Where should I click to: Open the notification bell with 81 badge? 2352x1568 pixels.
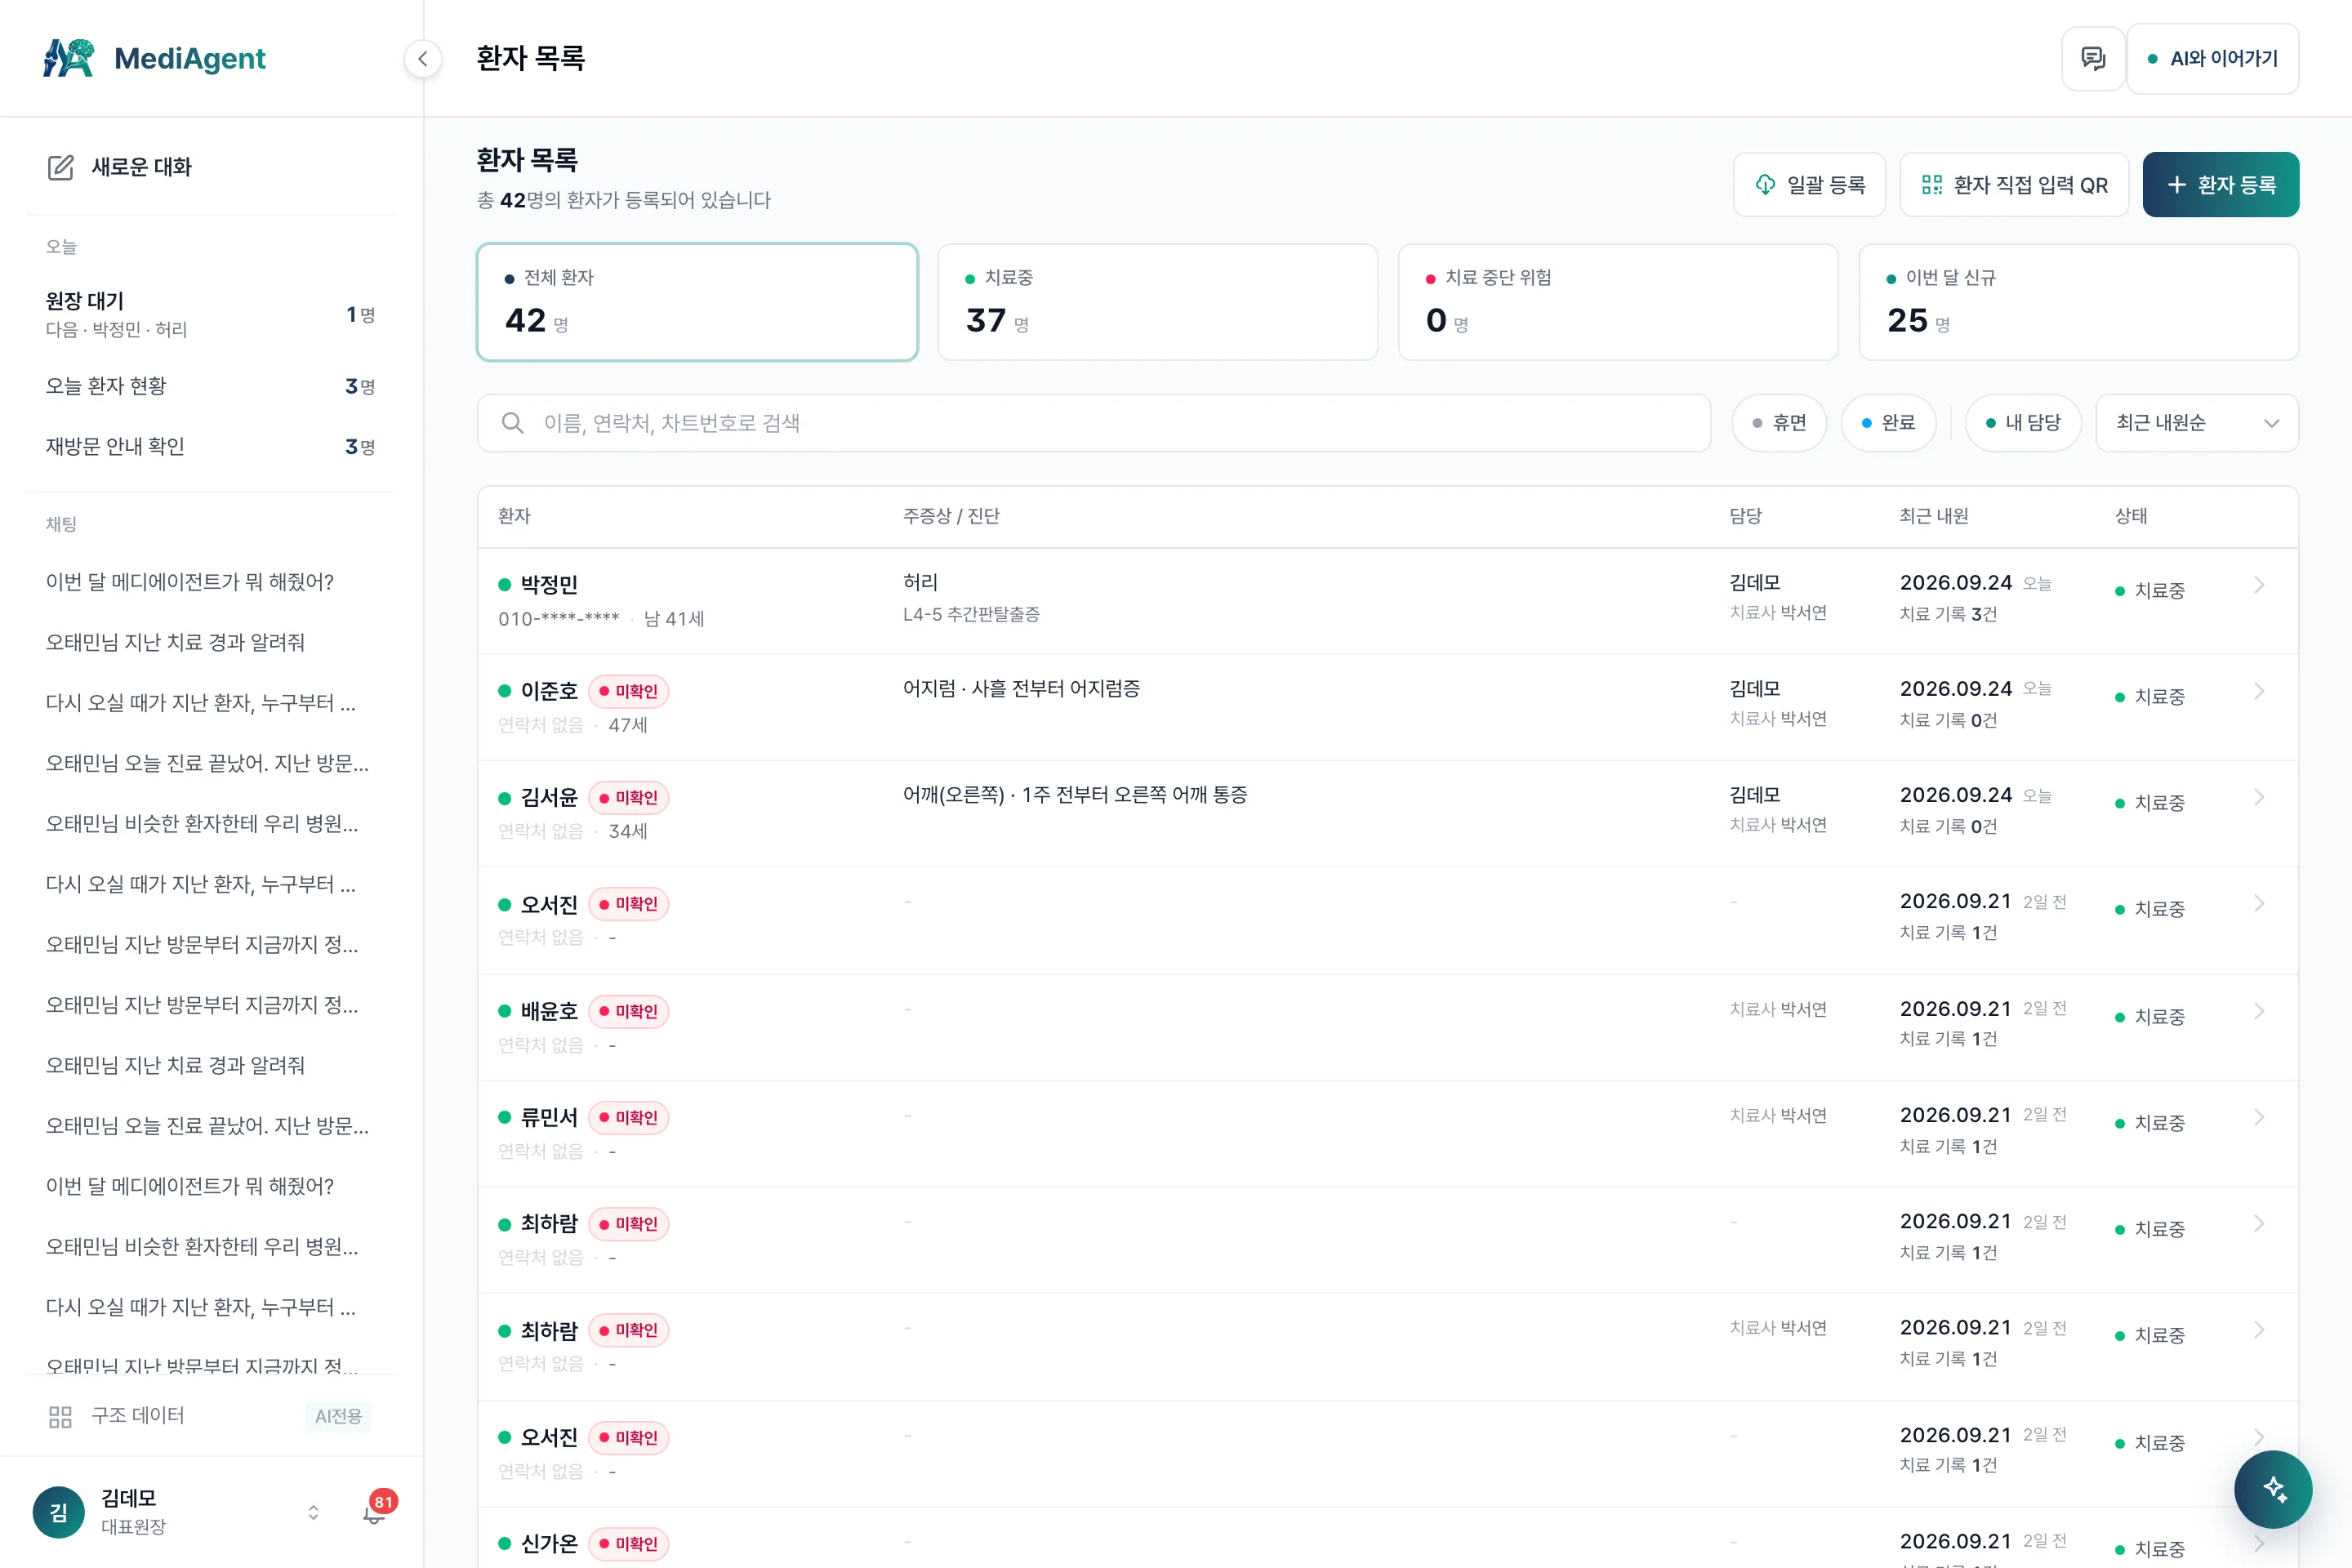[374, 1513]
